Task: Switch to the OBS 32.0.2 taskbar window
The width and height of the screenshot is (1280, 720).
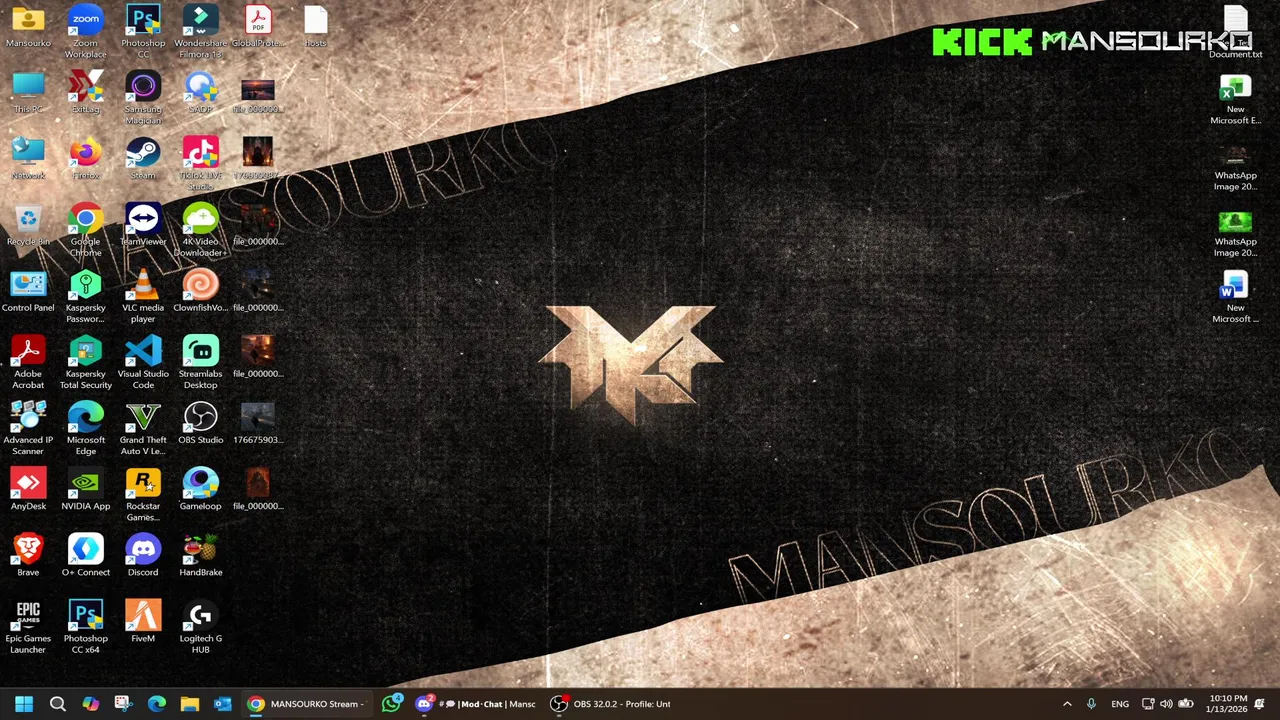Action: click(x=611, y=704)
